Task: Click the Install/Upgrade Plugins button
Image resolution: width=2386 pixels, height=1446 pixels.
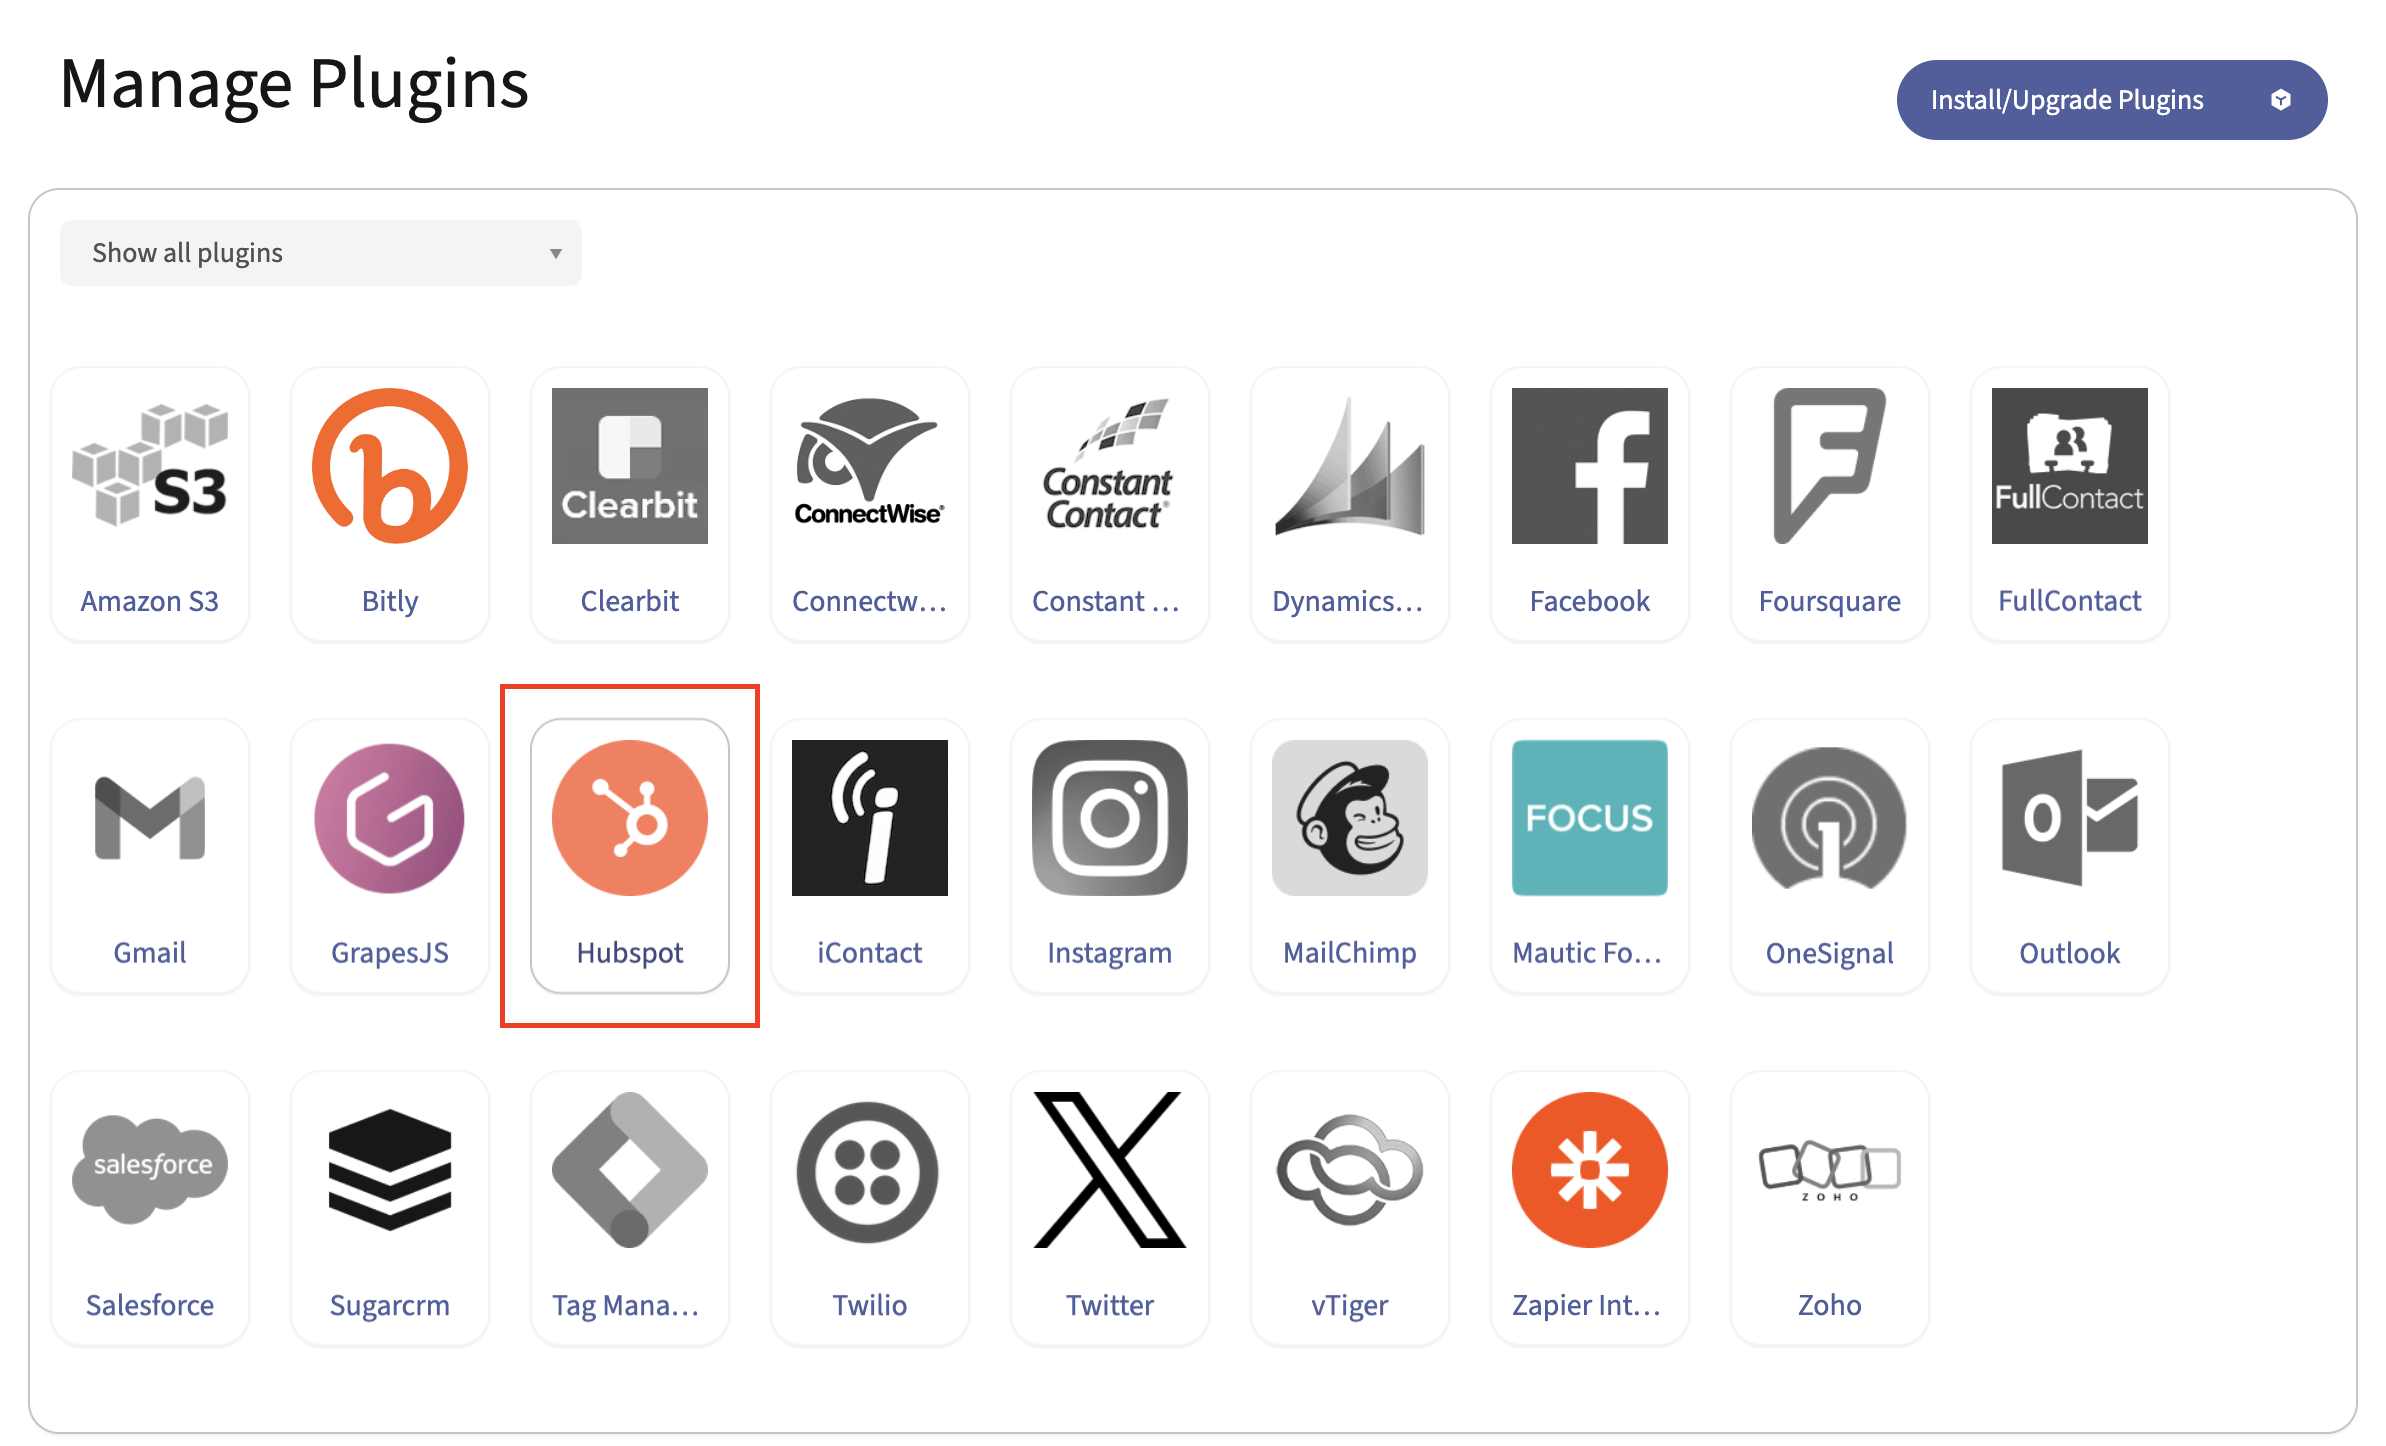Action: pyautogui.click(x=2110, y=100)
